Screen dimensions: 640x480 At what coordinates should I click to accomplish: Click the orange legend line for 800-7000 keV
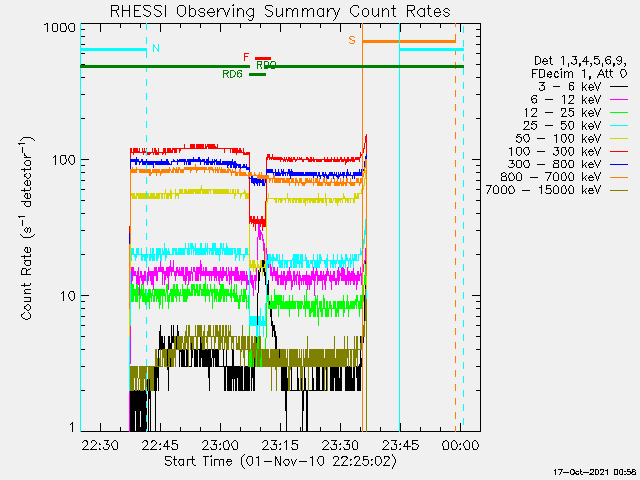619,178
